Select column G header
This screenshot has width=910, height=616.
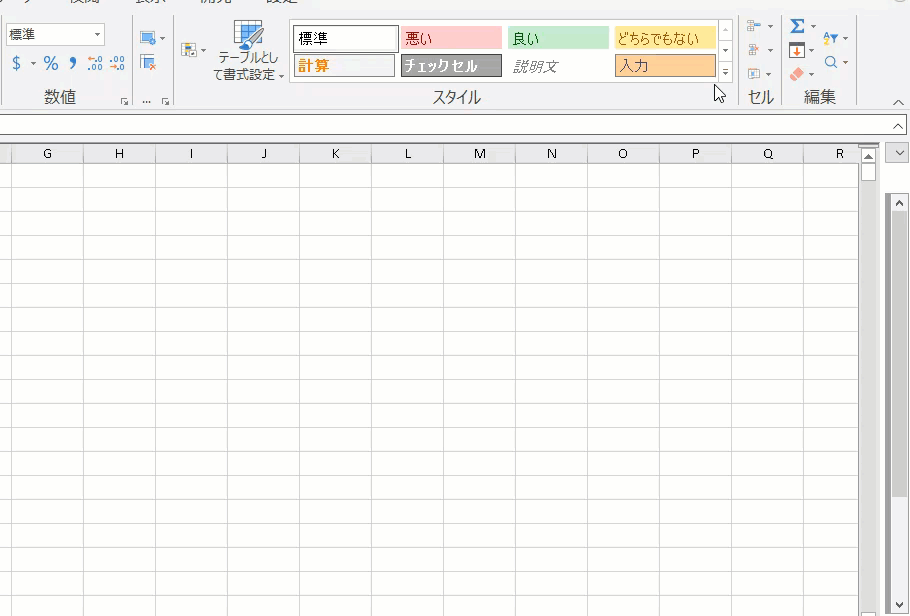[x=48, y=154]
